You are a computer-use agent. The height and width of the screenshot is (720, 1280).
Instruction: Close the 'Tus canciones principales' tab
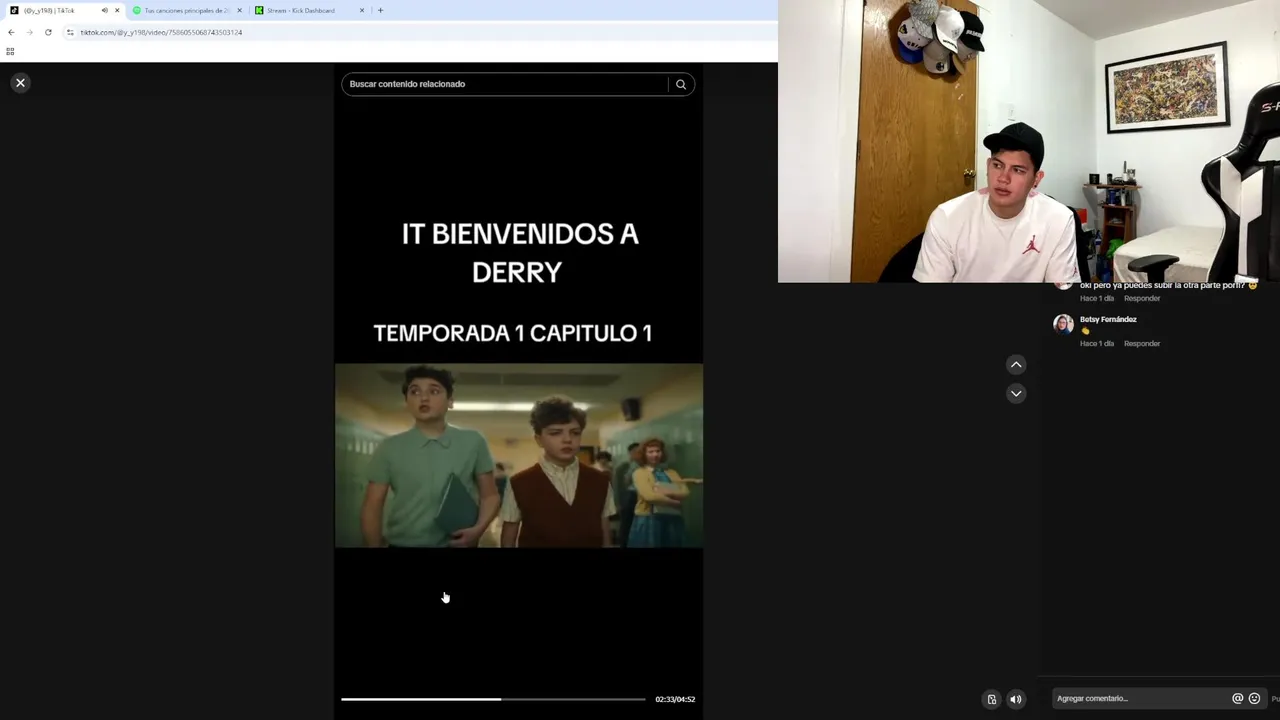[x=239, y=10]
